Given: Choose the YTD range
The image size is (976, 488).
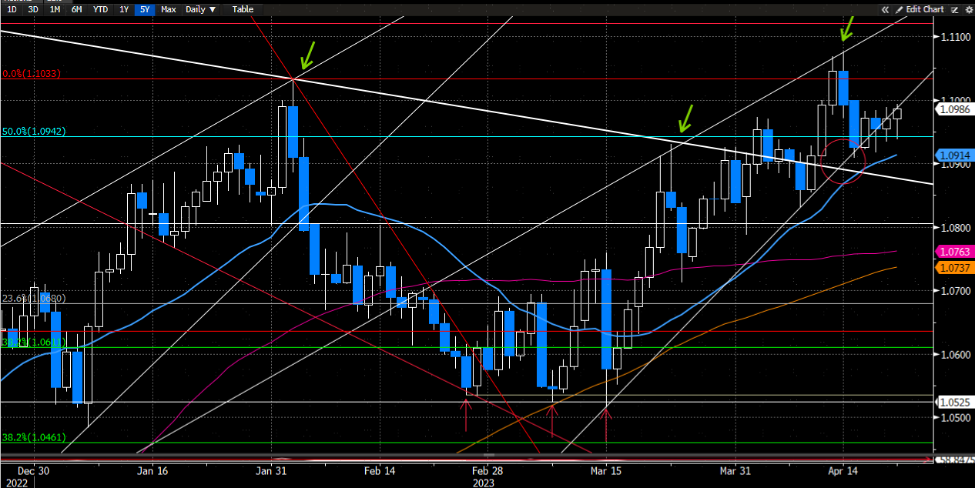Looking at the screenshot, I should click(x=99, y=9).
